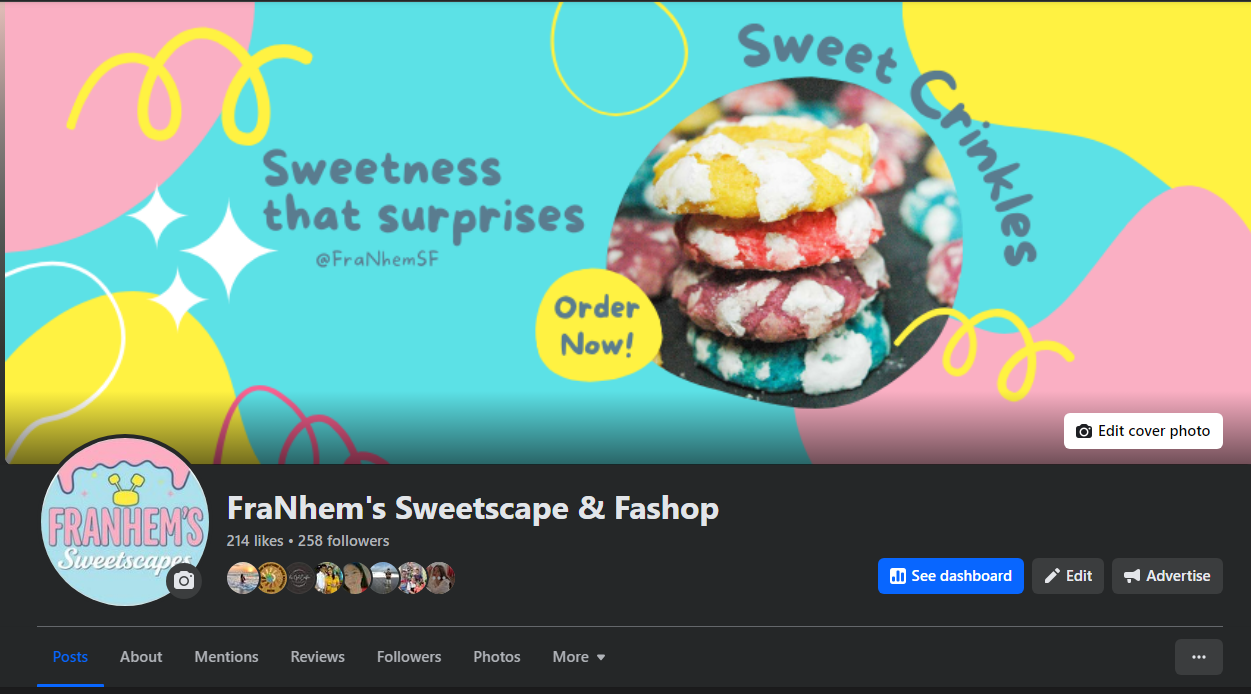
Task: Open the Mentions tab
Action: pos(226,657)
